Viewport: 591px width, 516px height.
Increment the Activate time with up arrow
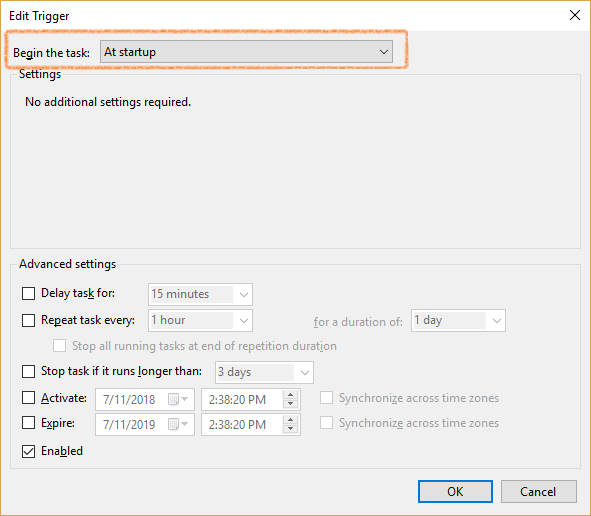coord(290,395)
